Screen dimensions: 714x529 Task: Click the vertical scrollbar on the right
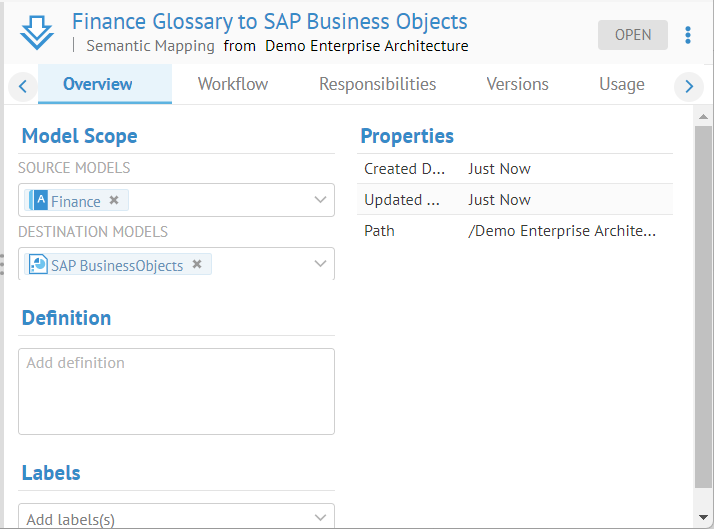(x=703, y=300)
